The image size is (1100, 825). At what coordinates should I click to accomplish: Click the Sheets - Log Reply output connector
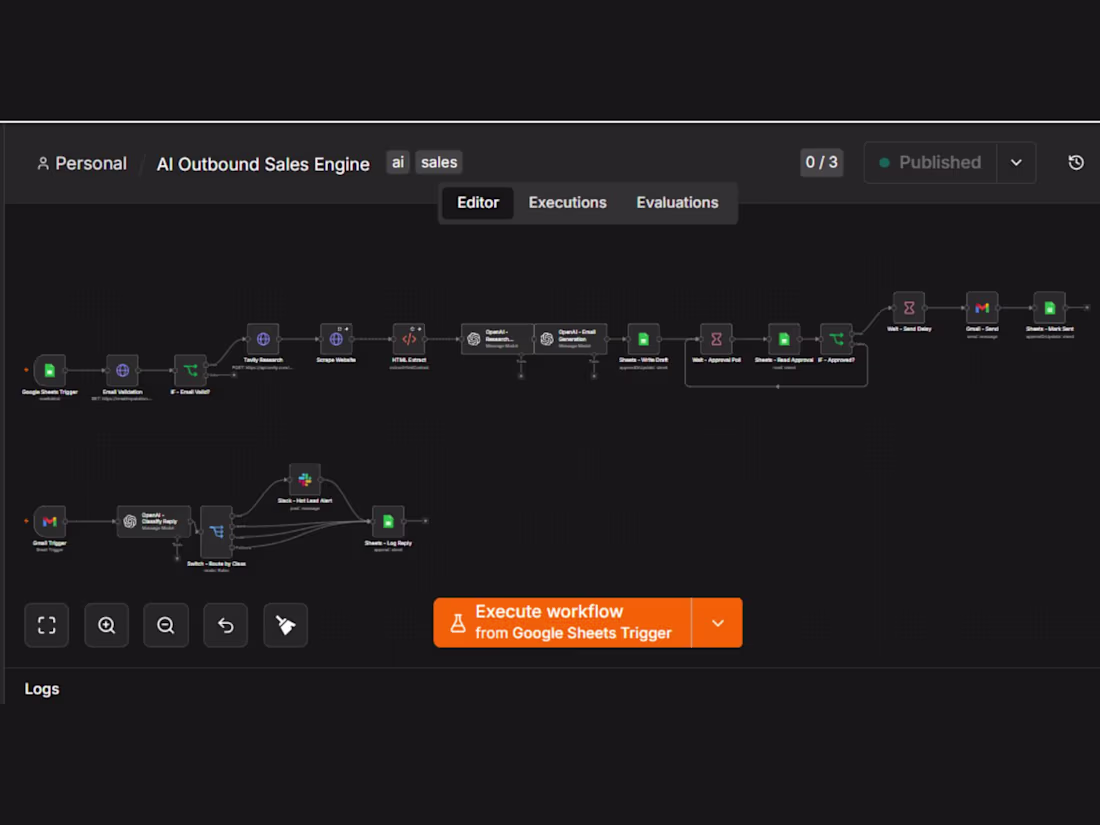point(425,521)
